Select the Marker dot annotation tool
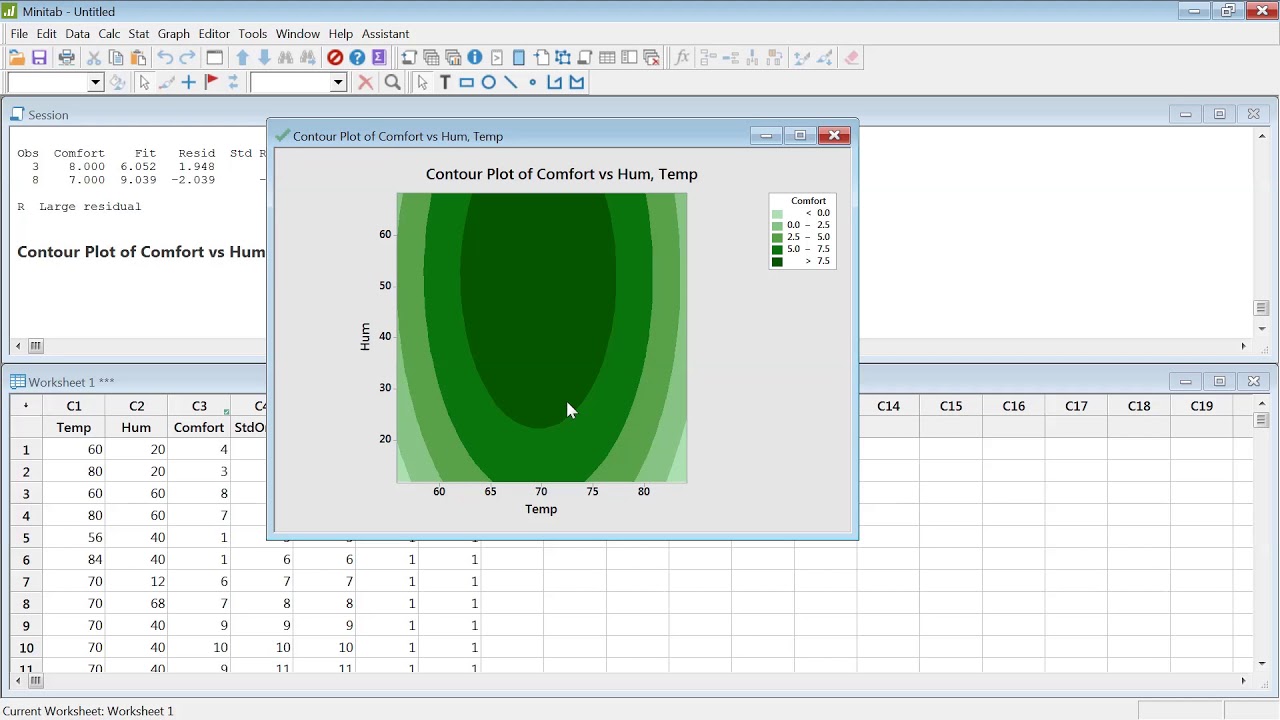Image resolution: width=1280 pixels, height=720 pixels. 533,83
